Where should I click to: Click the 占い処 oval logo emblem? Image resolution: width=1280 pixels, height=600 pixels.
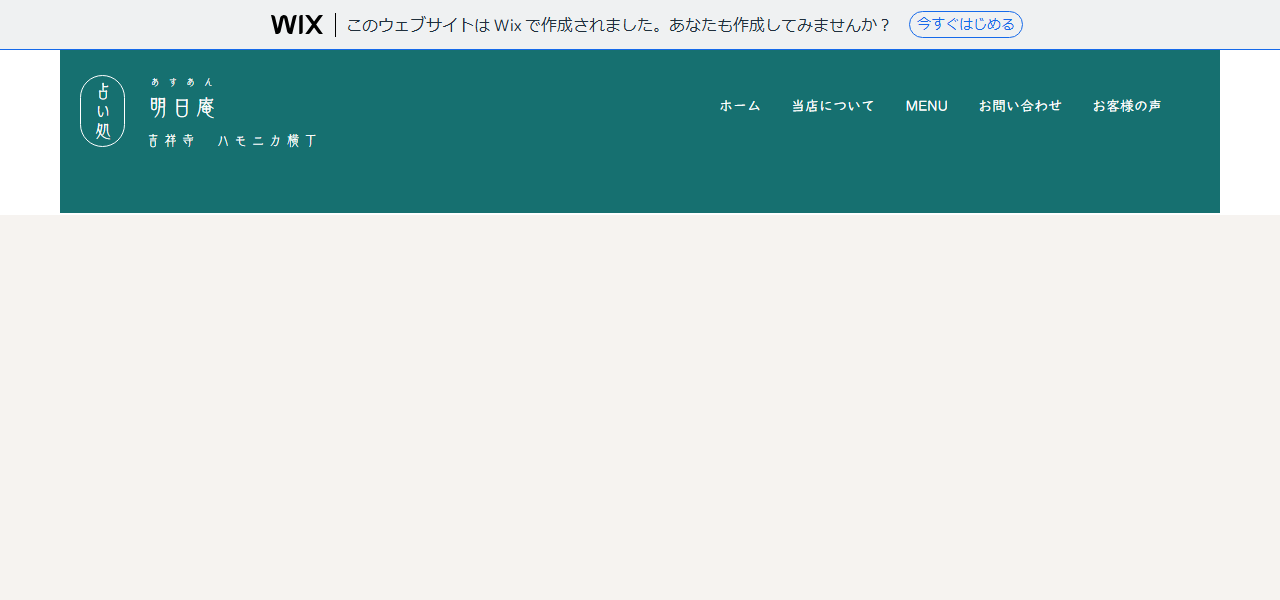[x=102, y=111]
